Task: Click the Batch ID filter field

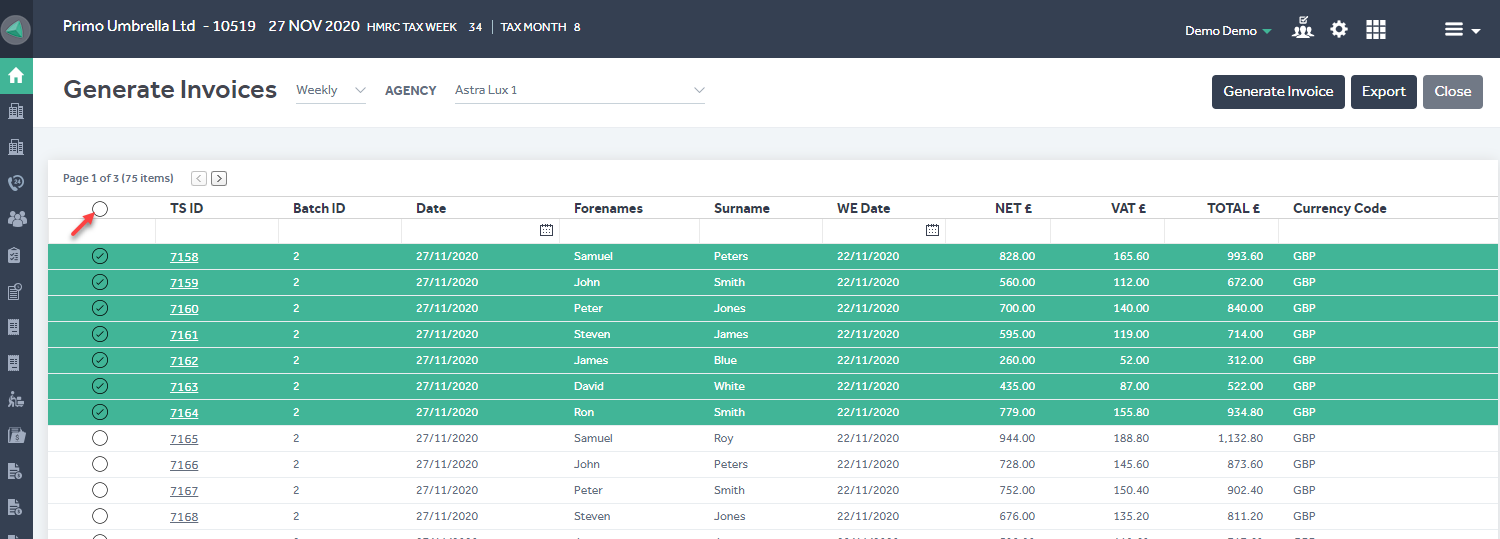Action: point(340,230)
